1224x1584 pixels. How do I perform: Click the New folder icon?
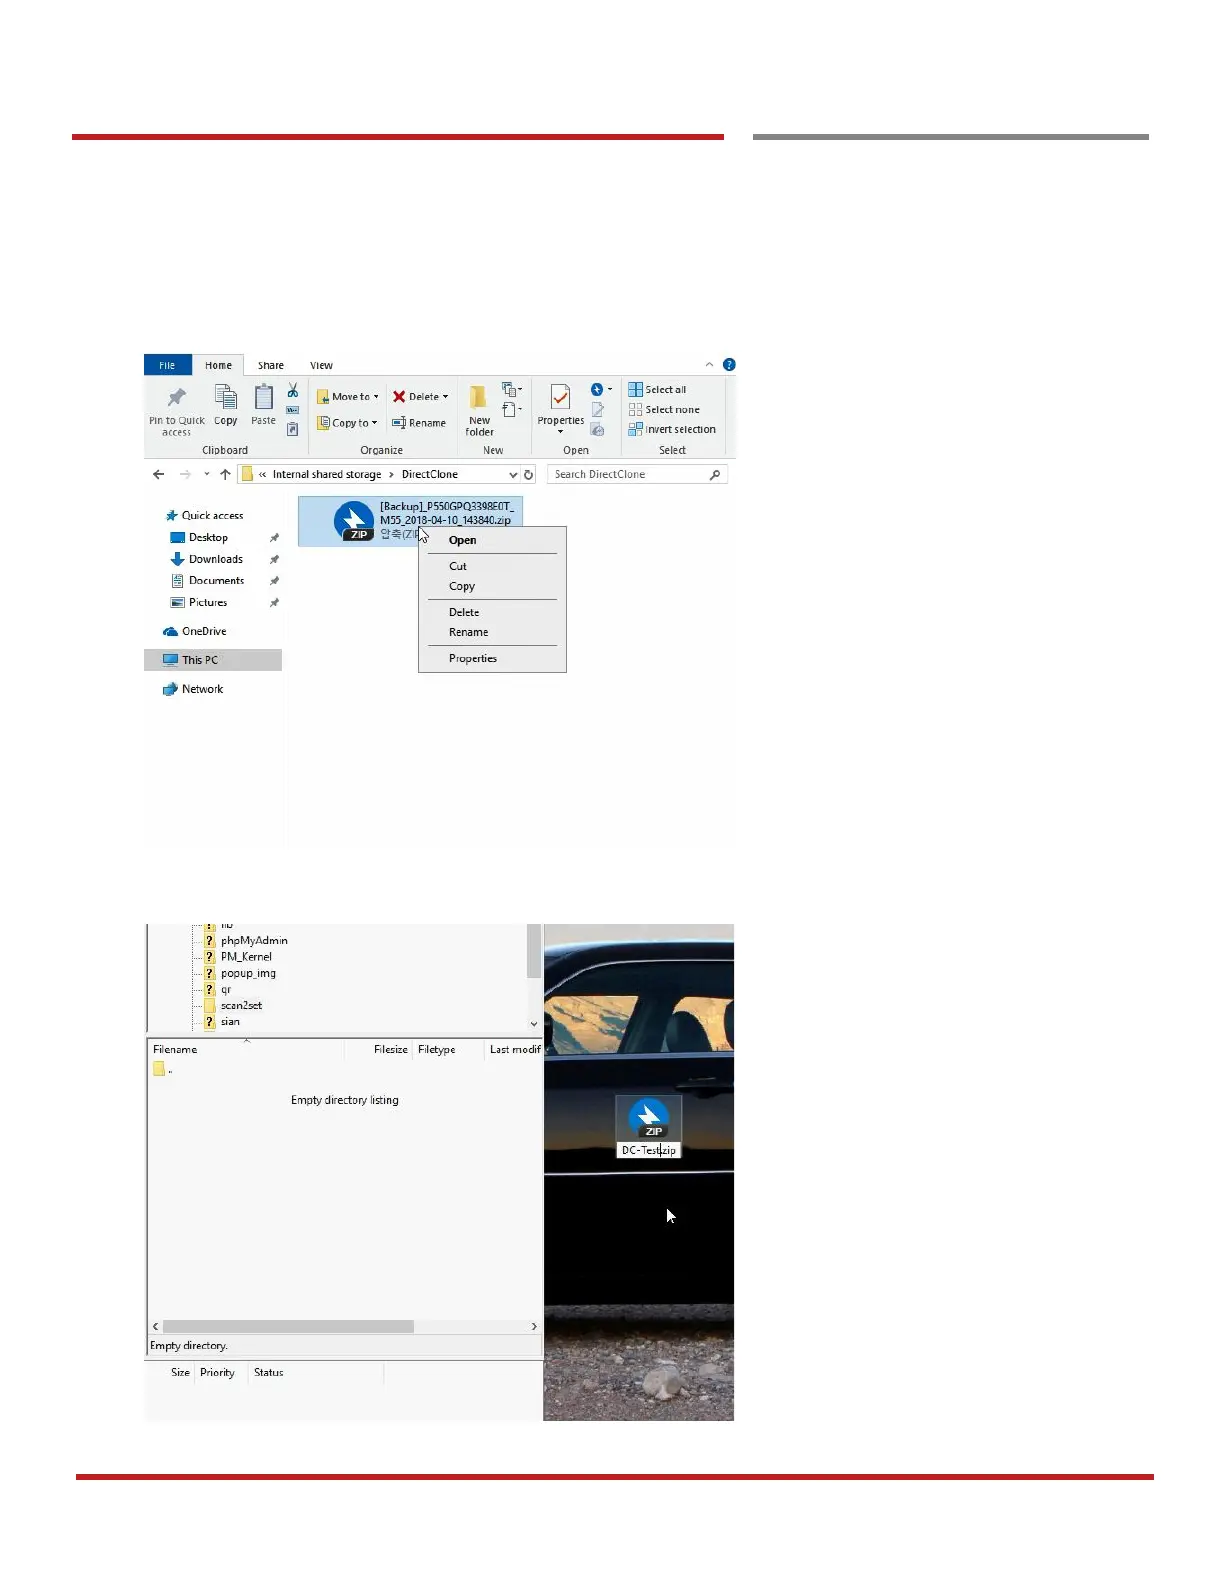(x=479, y=398)
